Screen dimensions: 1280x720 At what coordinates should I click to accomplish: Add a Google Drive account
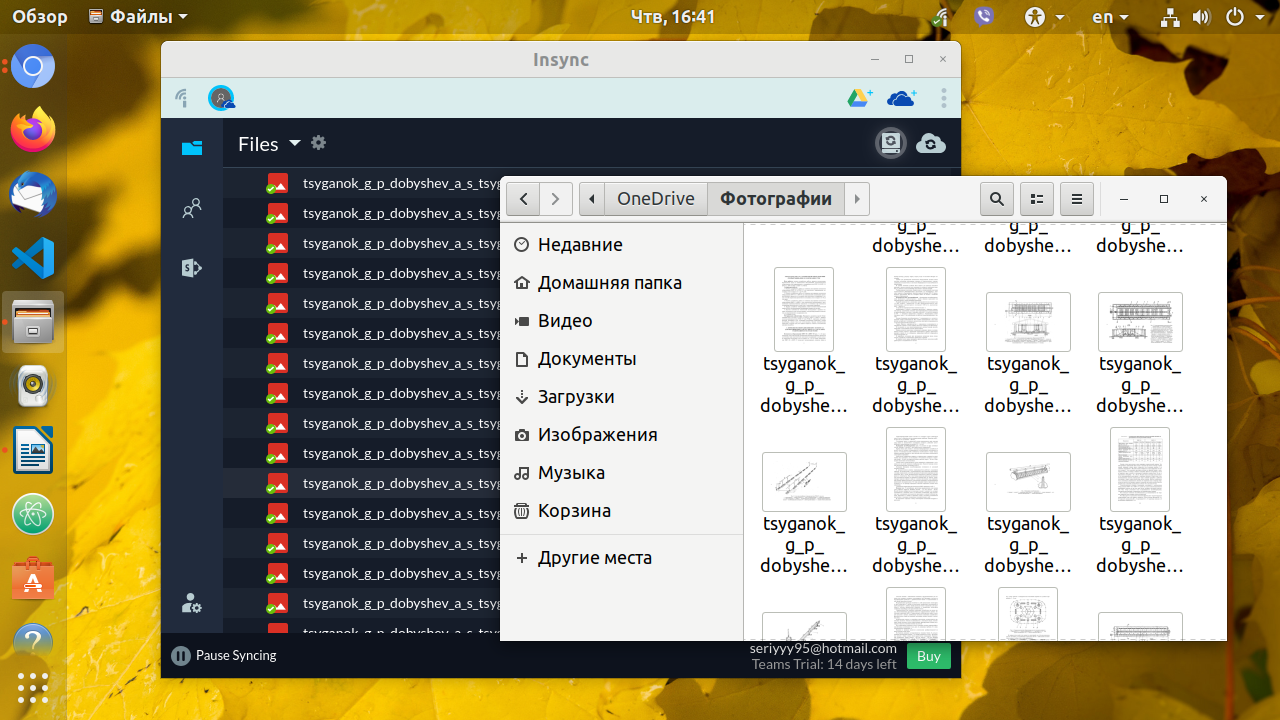click(860, 98)
